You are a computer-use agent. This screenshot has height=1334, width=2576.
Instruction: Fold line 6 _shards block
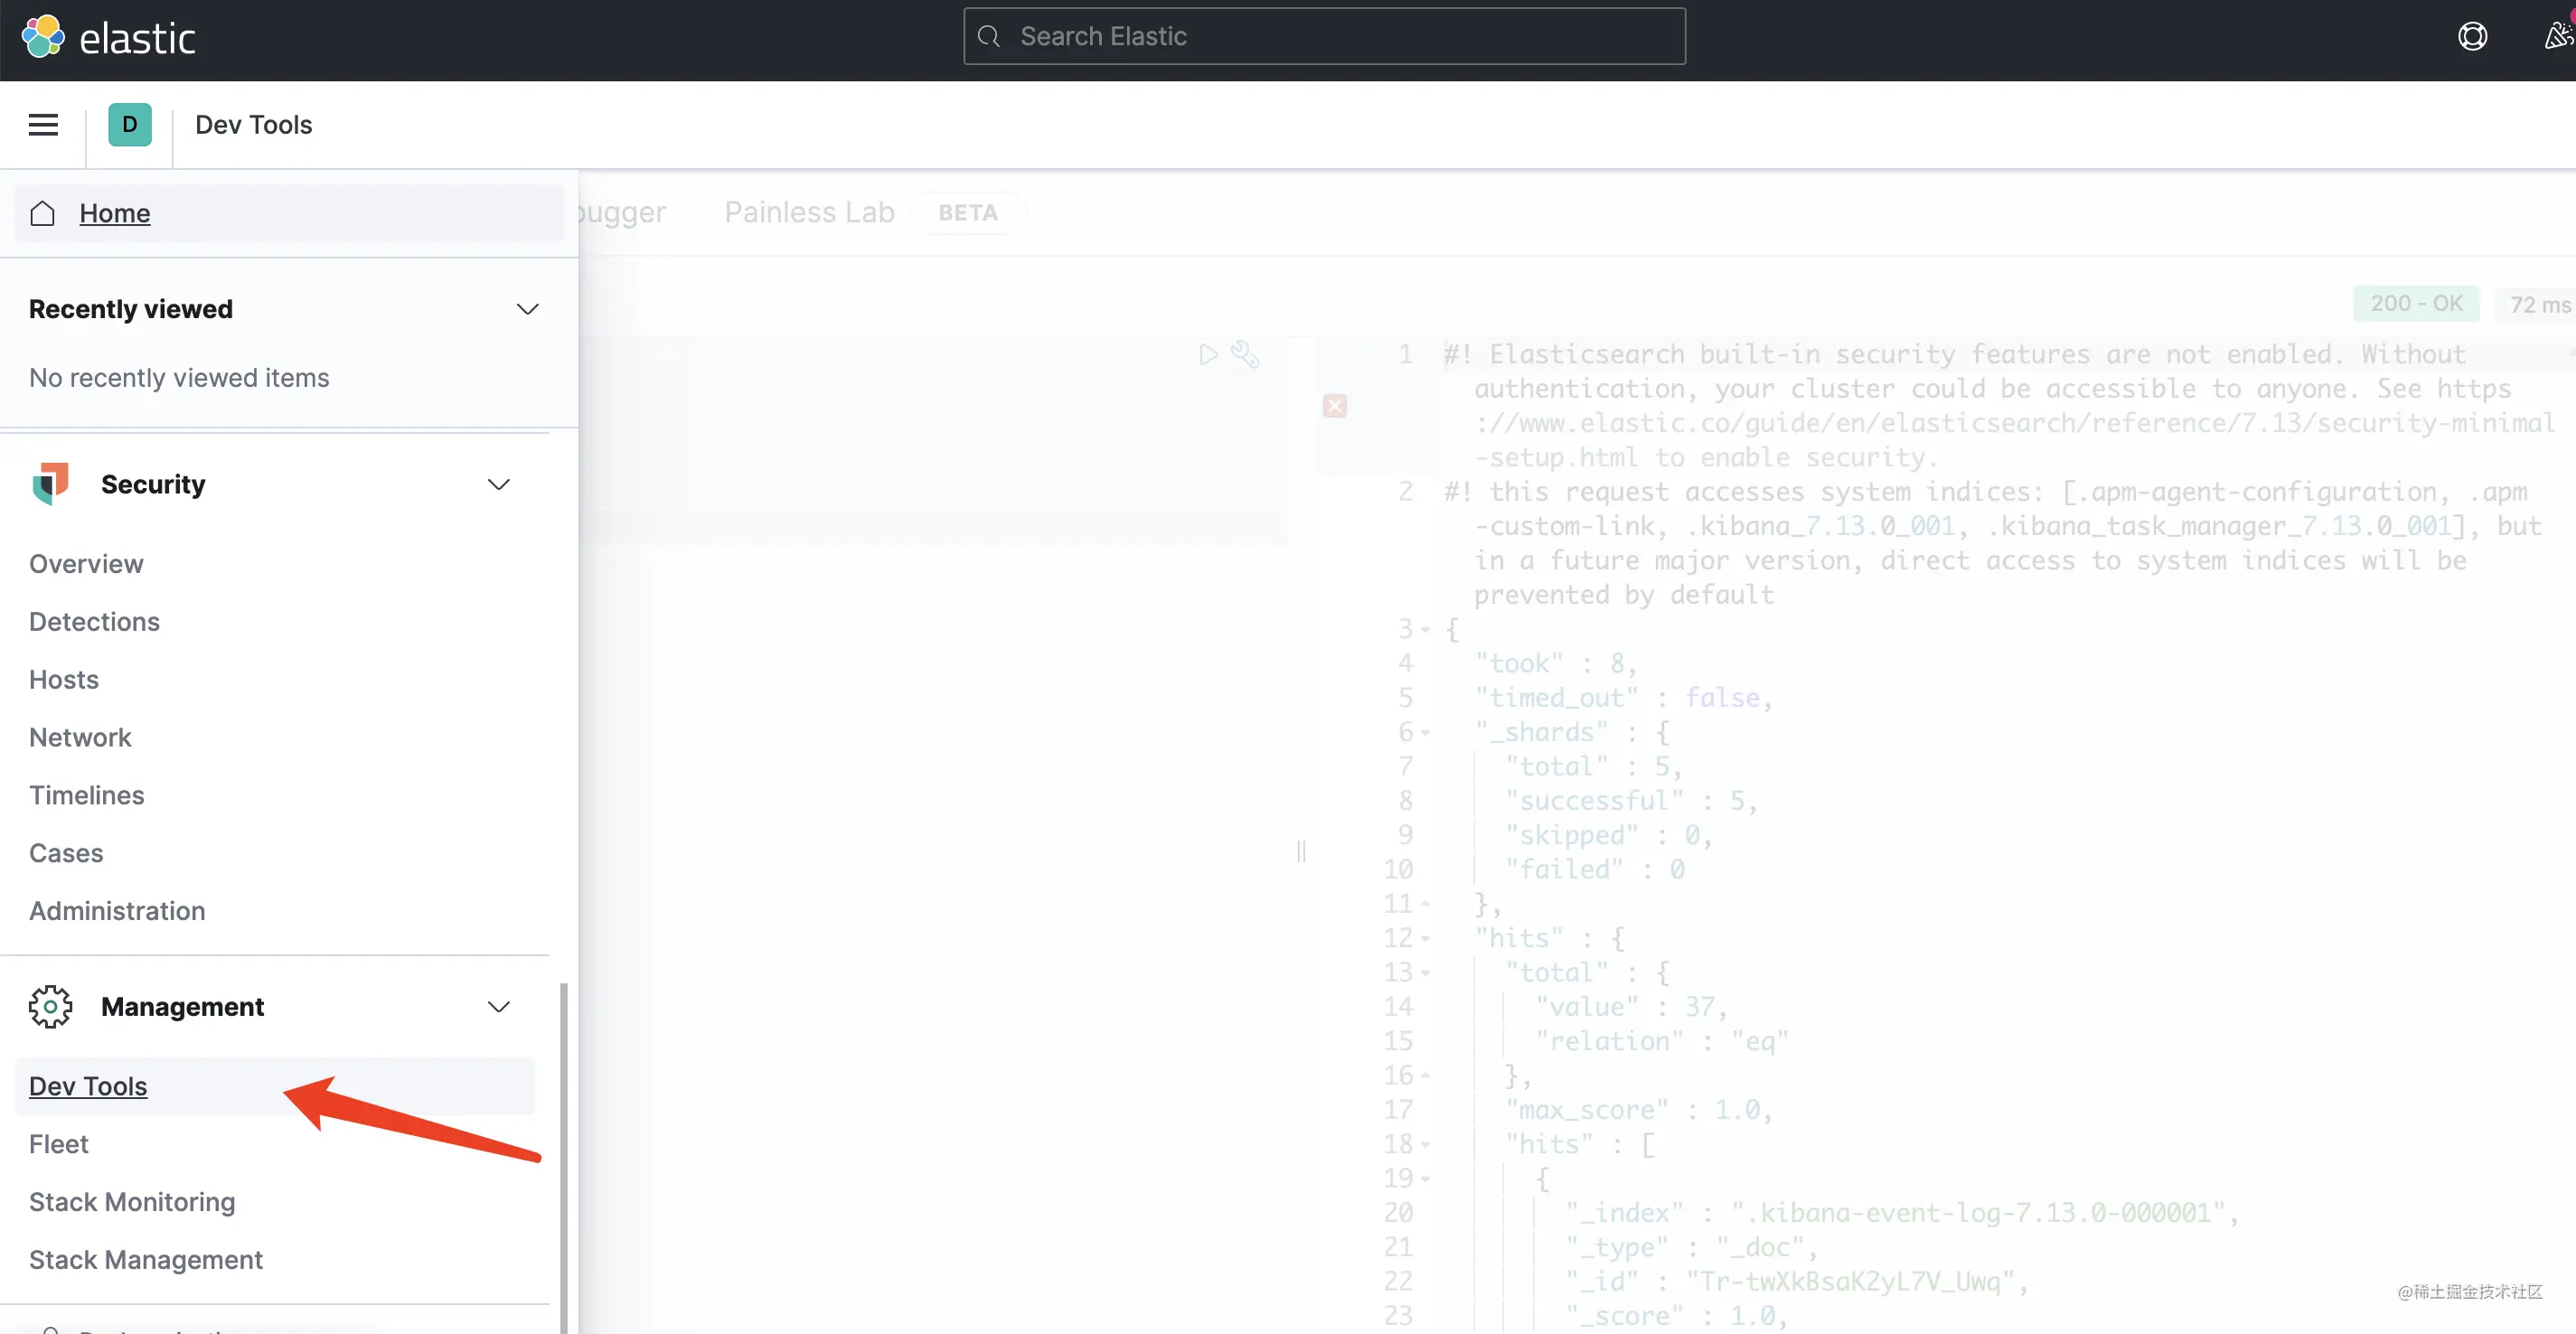[x=1426, y=733]
